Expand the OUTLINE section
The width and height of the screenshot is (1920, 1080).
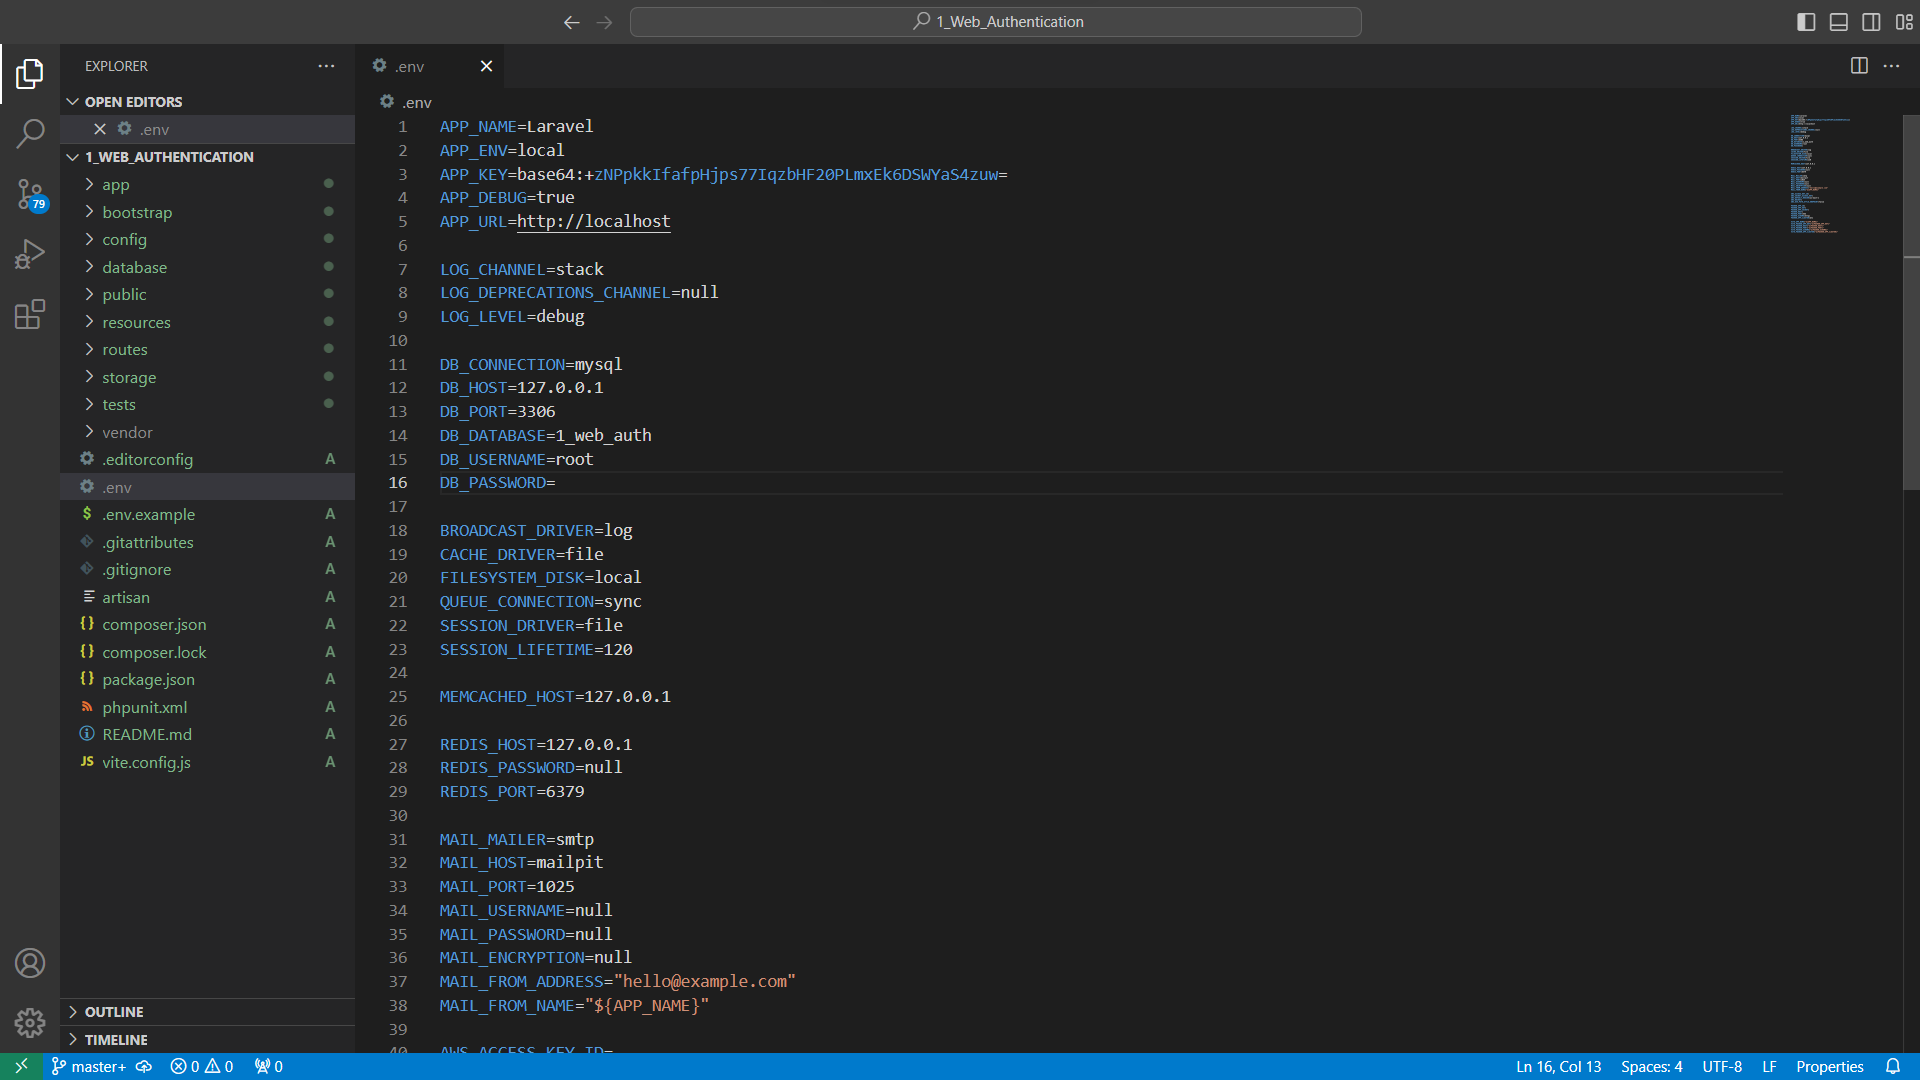(x=114, y=1012)
